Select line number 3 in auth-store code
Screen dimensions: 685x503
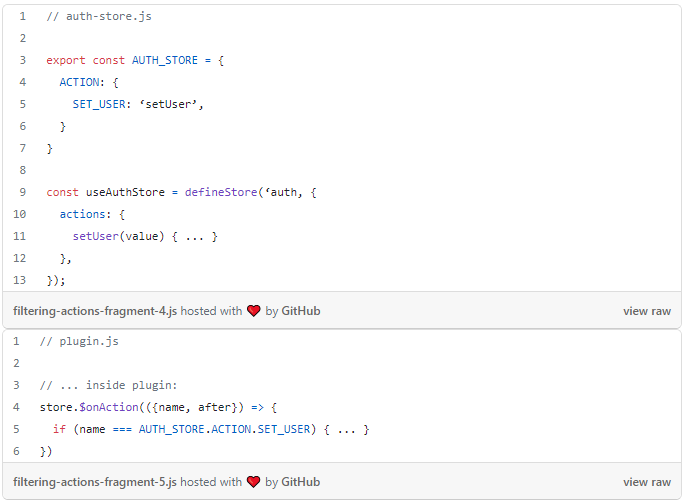tap(22, 60)
